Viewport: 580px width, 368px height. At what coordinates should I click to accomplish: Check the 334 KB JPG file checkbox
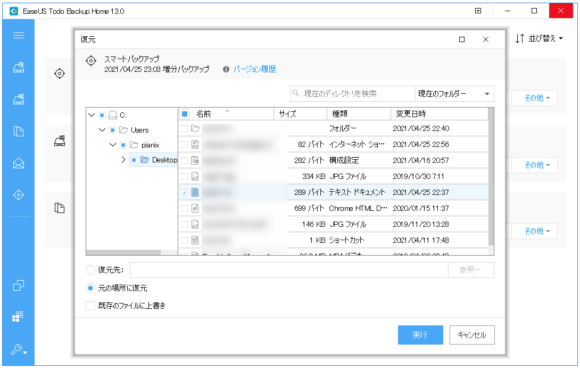(x=184, y=176)
